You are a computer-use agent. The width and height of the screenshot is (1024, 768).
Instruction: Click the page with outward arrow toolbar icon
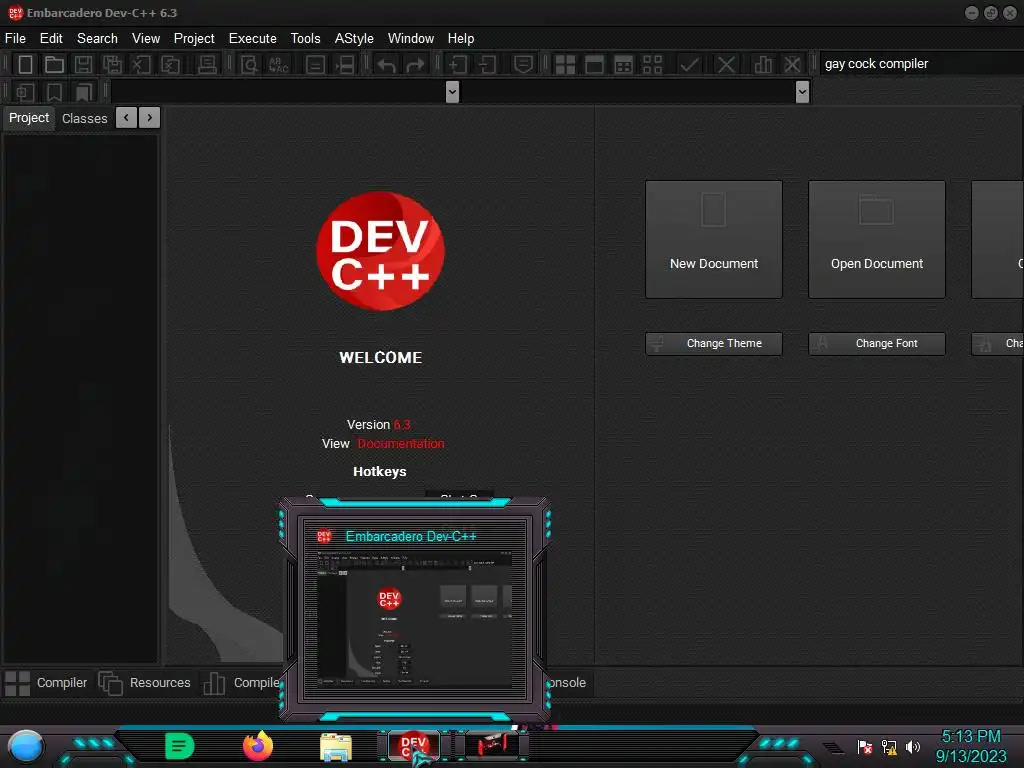click(487, 64)
